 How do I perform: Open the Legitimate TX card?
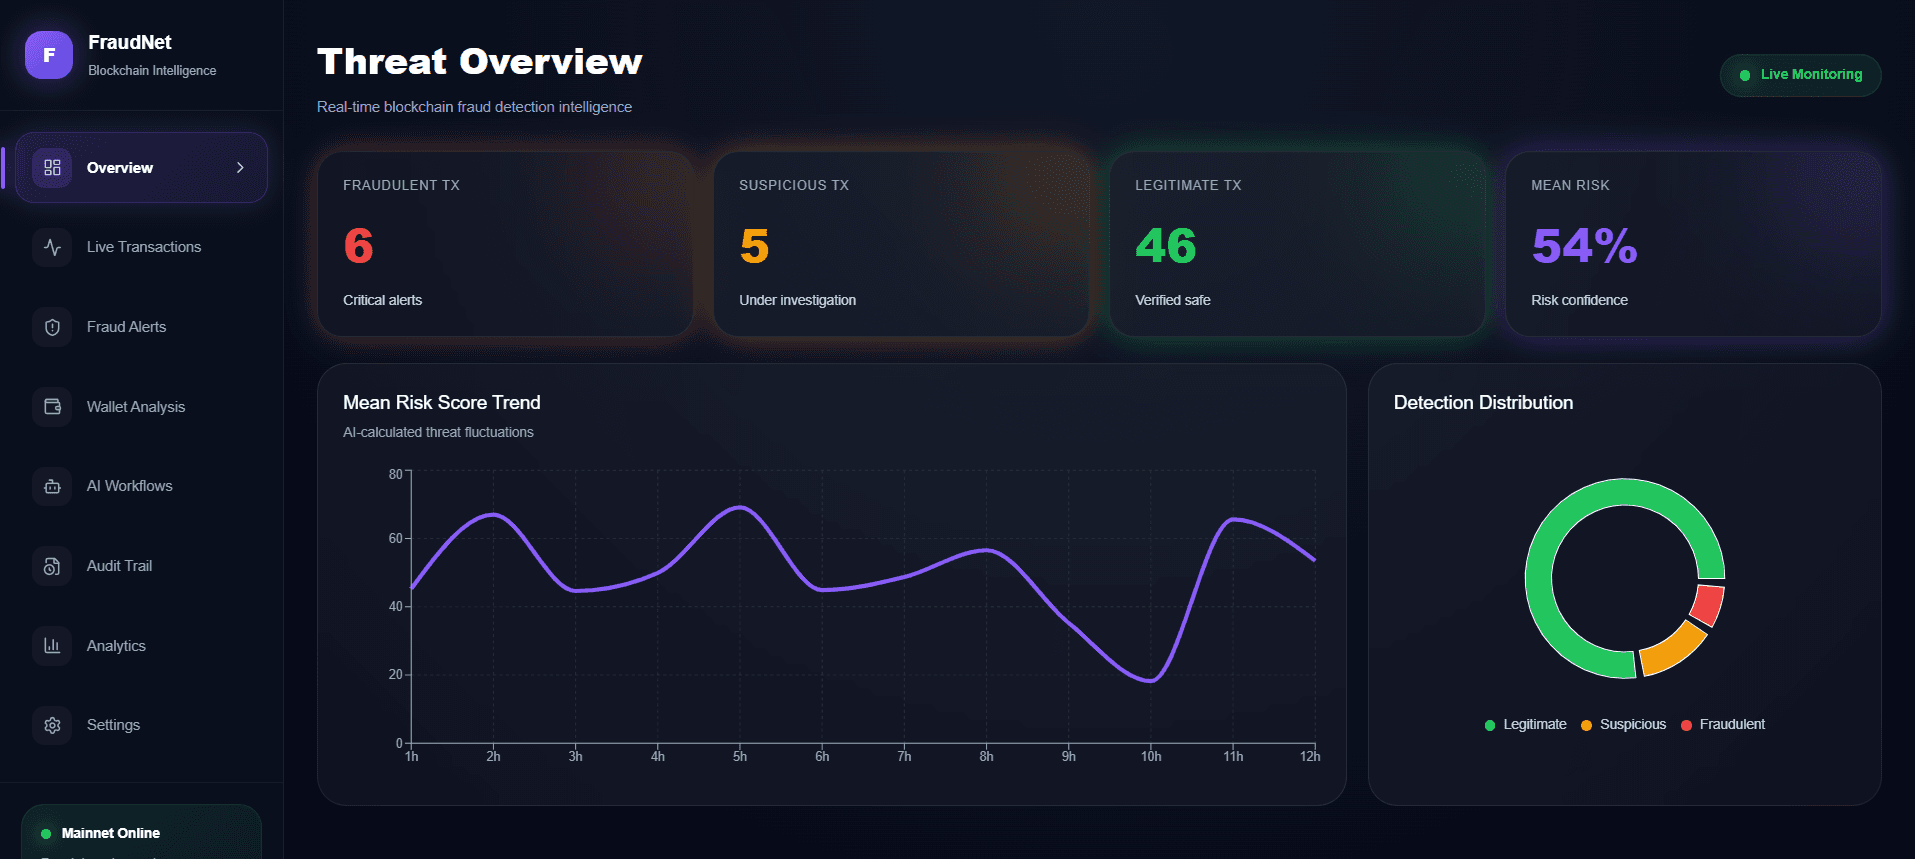(x=1297, y=244)
